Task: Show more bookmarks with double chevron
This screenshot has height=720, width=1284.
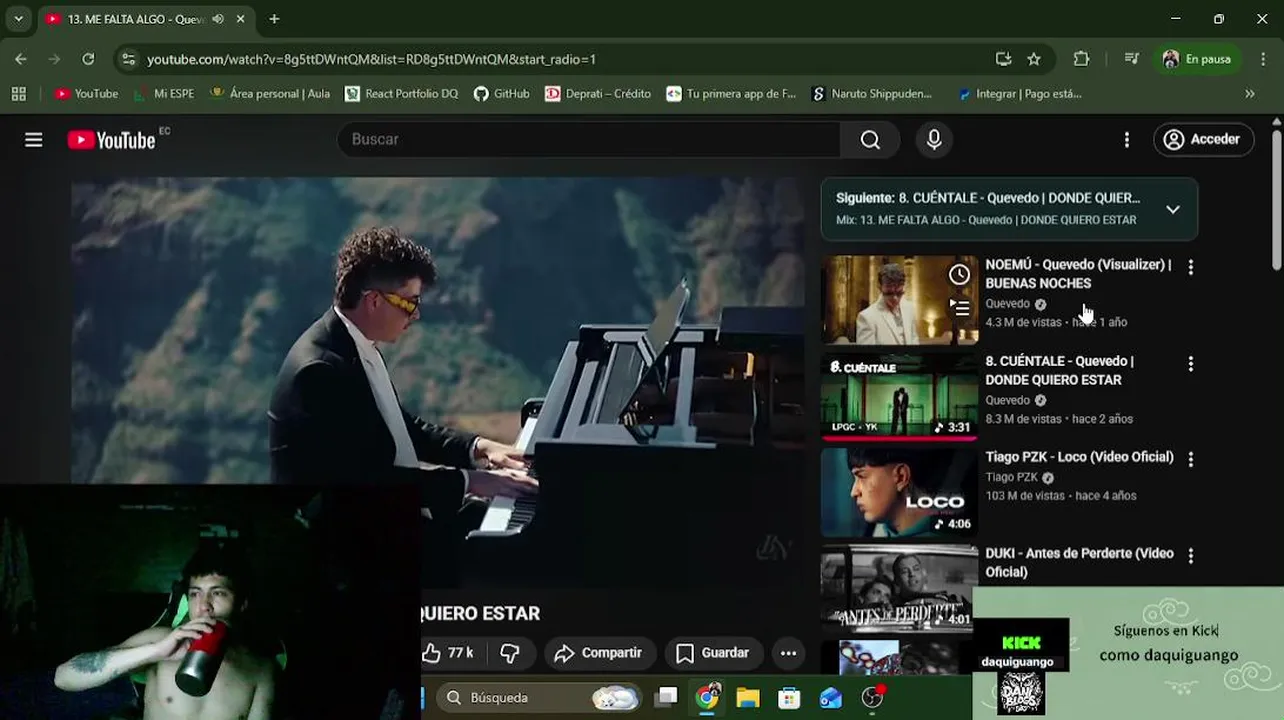Action: [x=1249, y=93]
